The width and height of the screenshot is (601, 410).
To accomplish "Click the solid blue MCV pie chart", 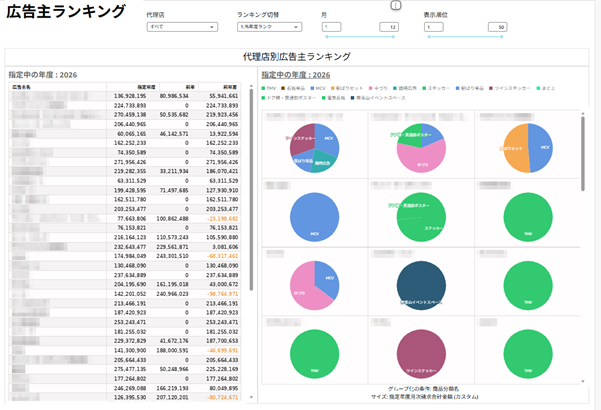I will click(x=314, y=217).
